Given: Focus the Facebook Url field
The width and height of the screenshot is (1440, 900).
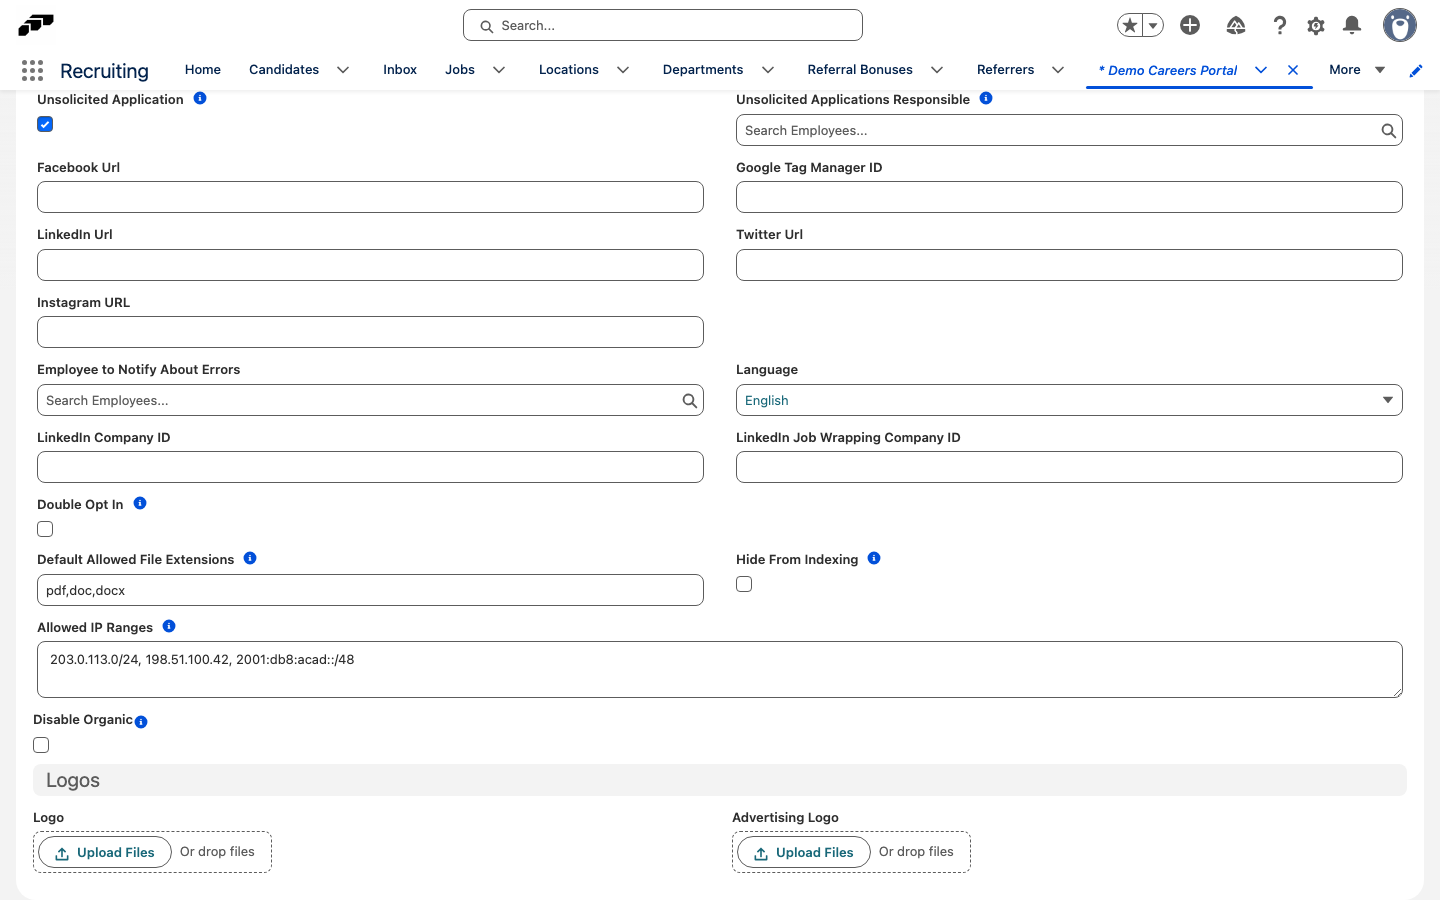Looking at the screenshot, I should point(370,197).
